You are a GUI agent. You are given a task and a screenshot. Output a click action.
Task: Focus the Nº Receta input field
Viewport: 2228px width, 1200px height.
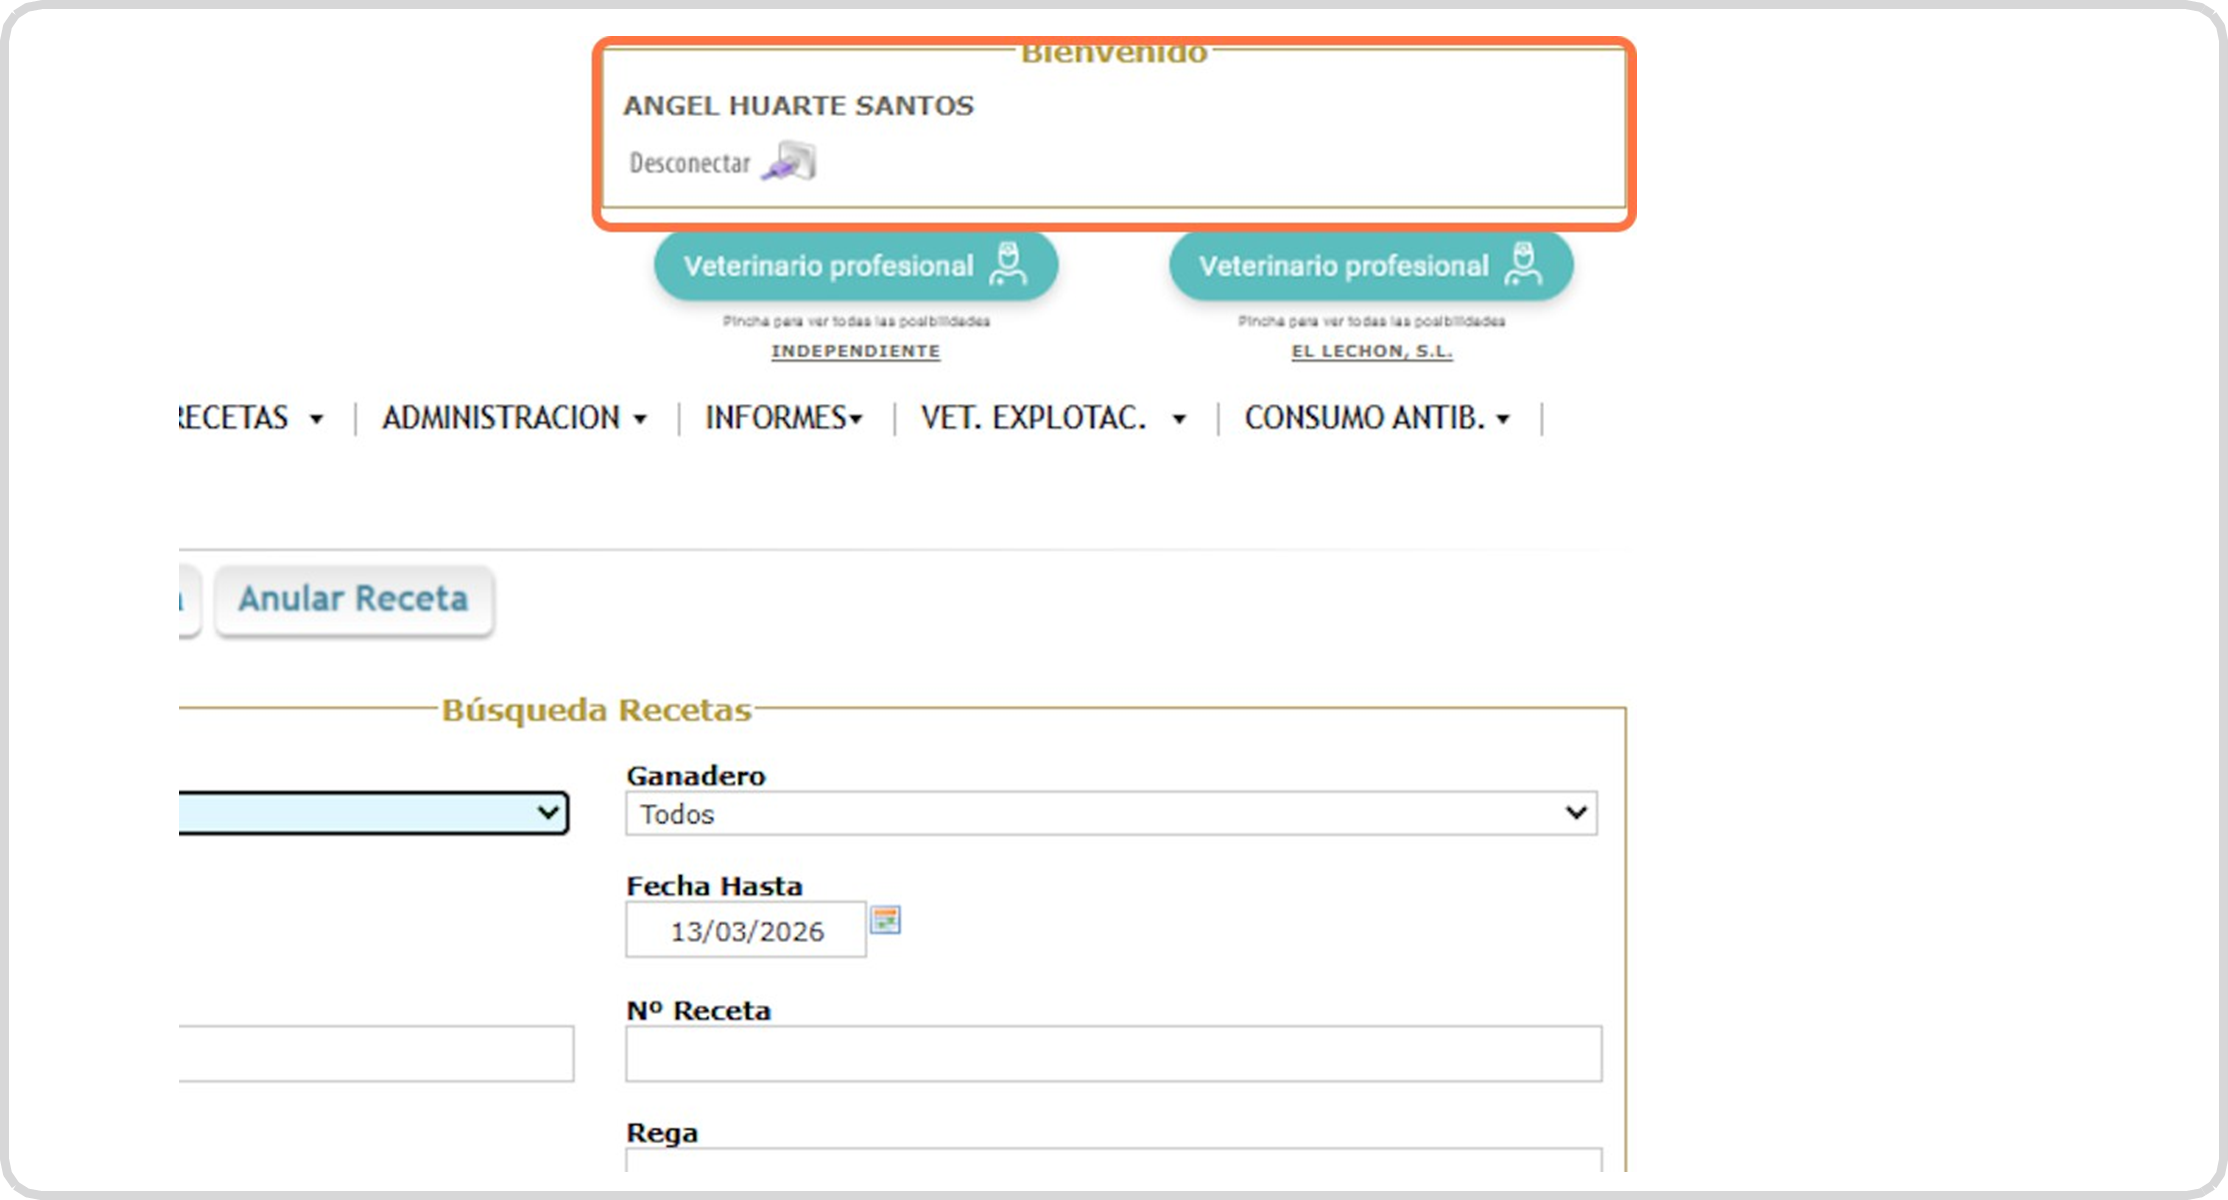(x=1113, y=1054)
